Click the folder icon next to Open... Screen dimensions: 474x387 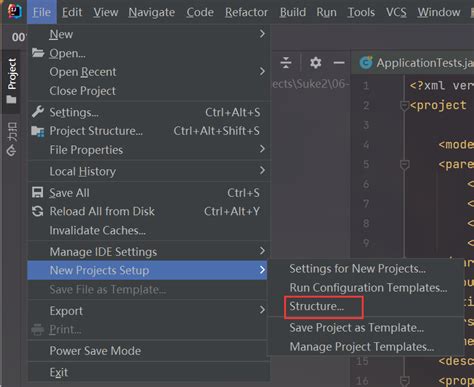[38, 53]
